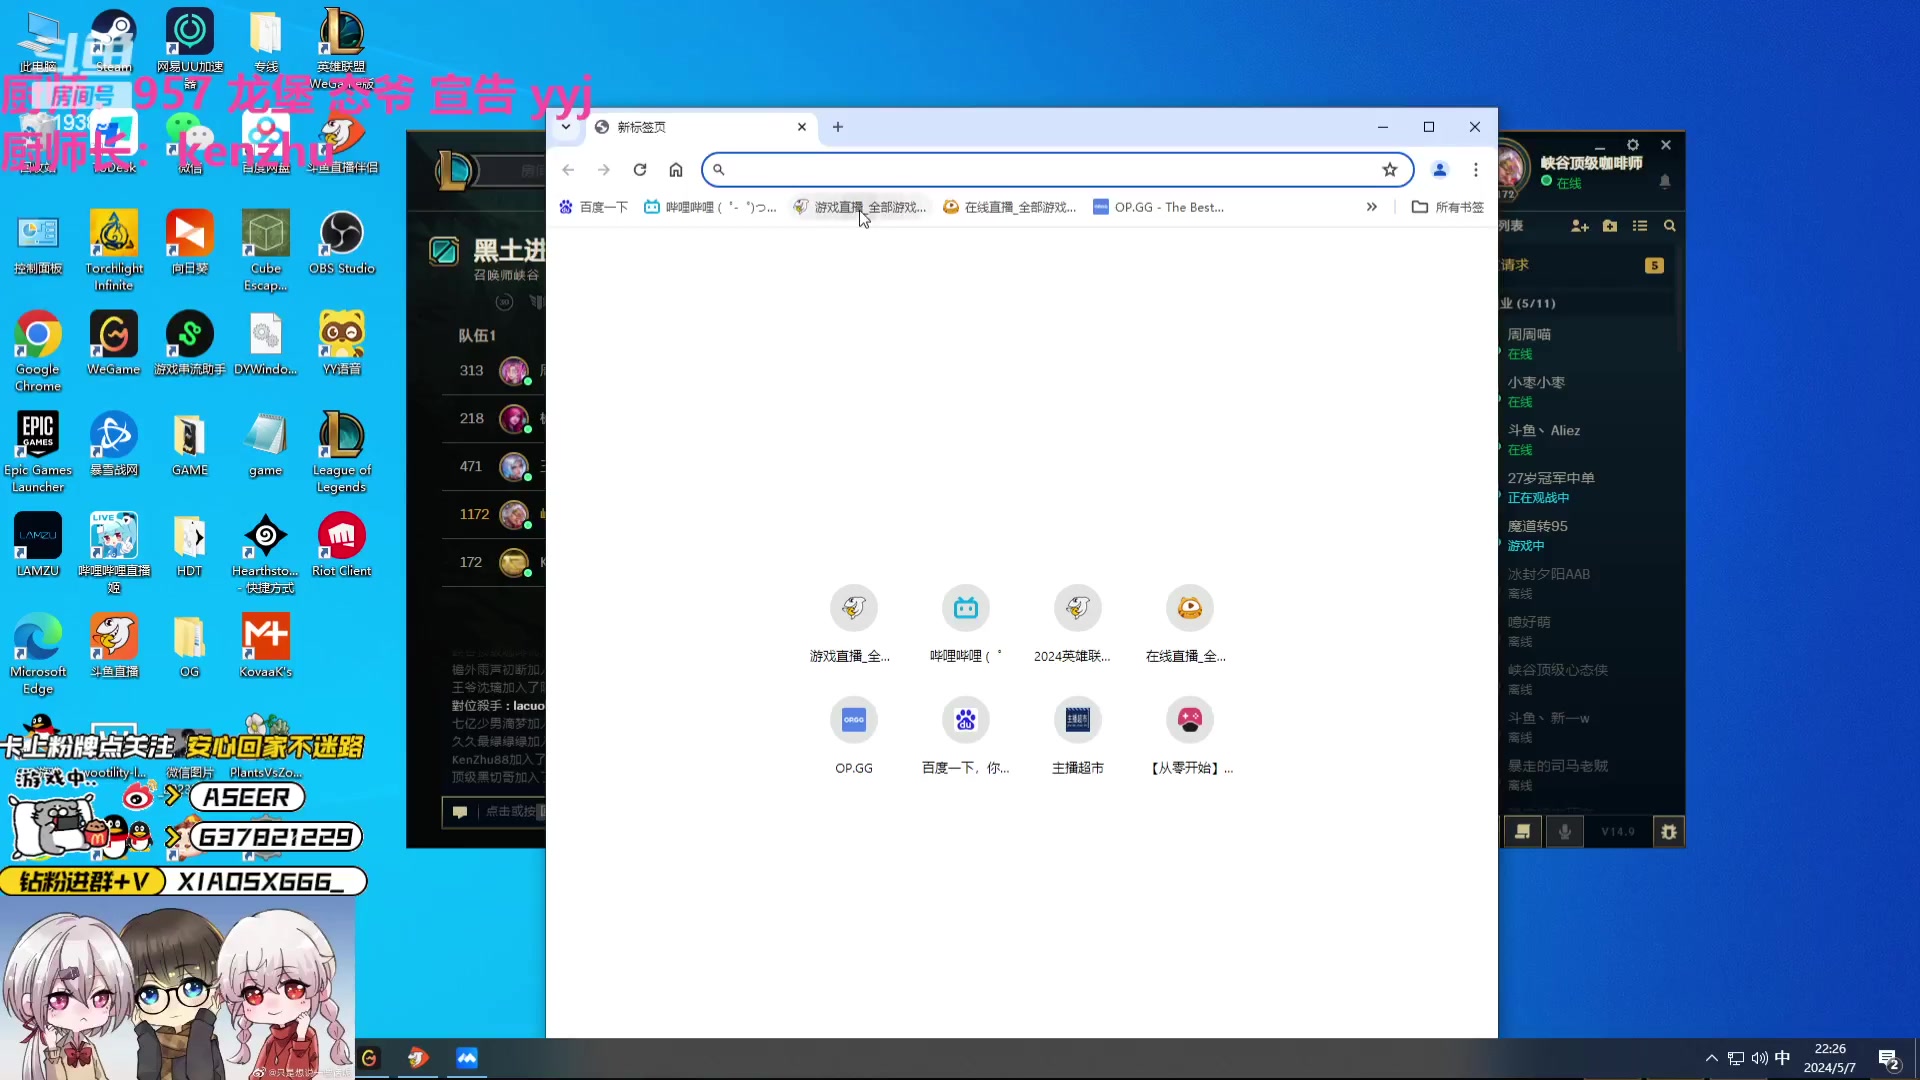1920x1080 pixels.
Task: Open OBS Studio desktop icon
Action: 342,242
